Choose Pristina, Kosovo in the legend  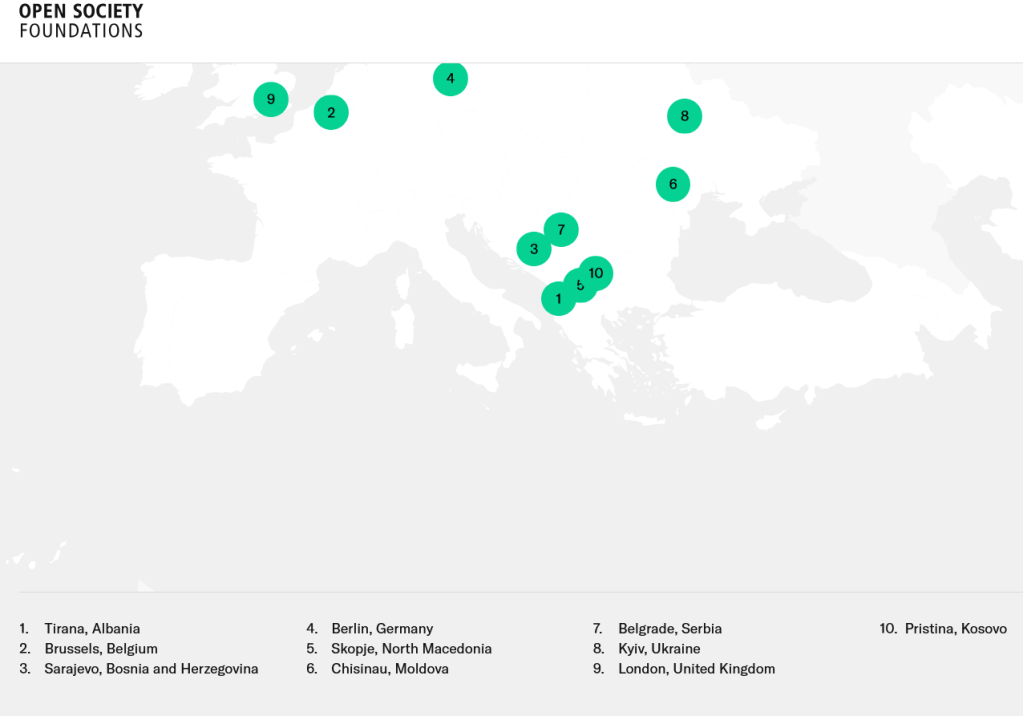[955, 629]
